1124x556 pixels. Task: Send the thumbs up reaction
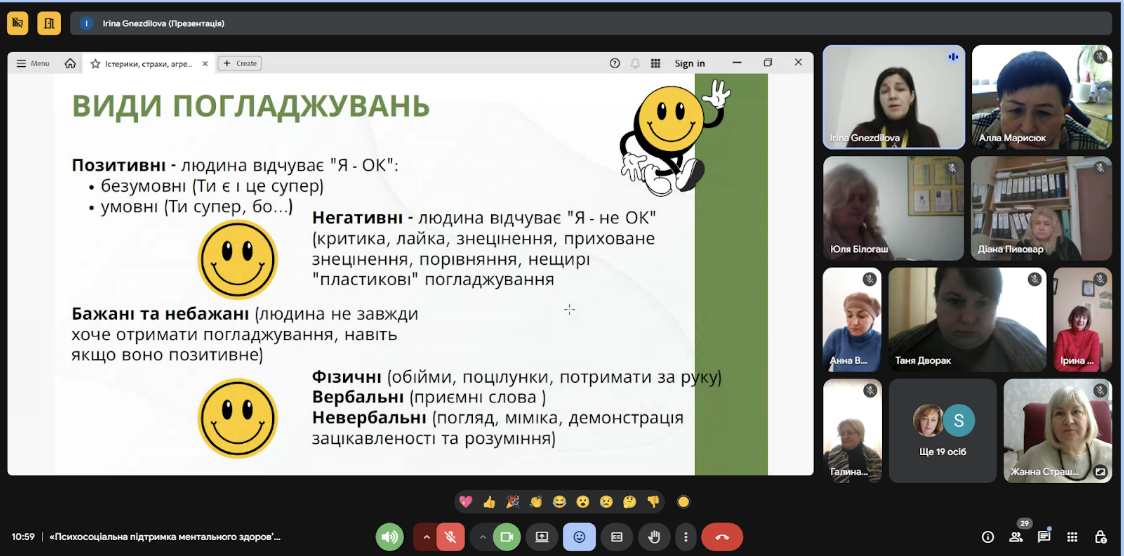point(490,502)
